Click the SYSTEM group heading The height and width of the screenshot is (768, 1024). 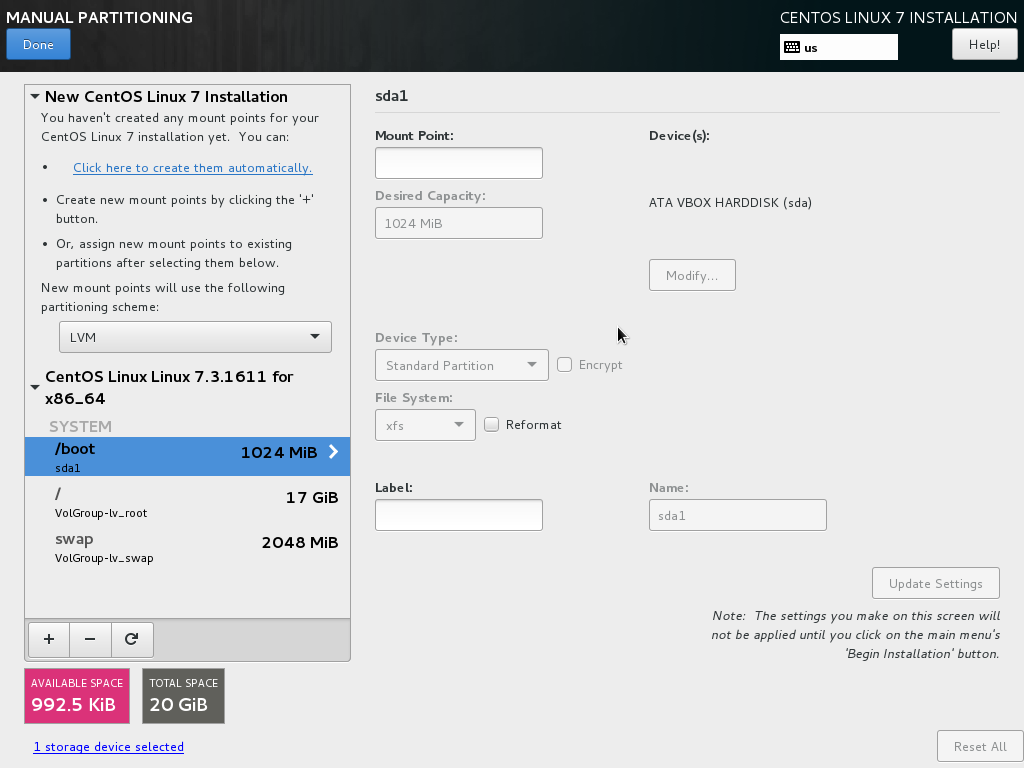tap(80, 426)
